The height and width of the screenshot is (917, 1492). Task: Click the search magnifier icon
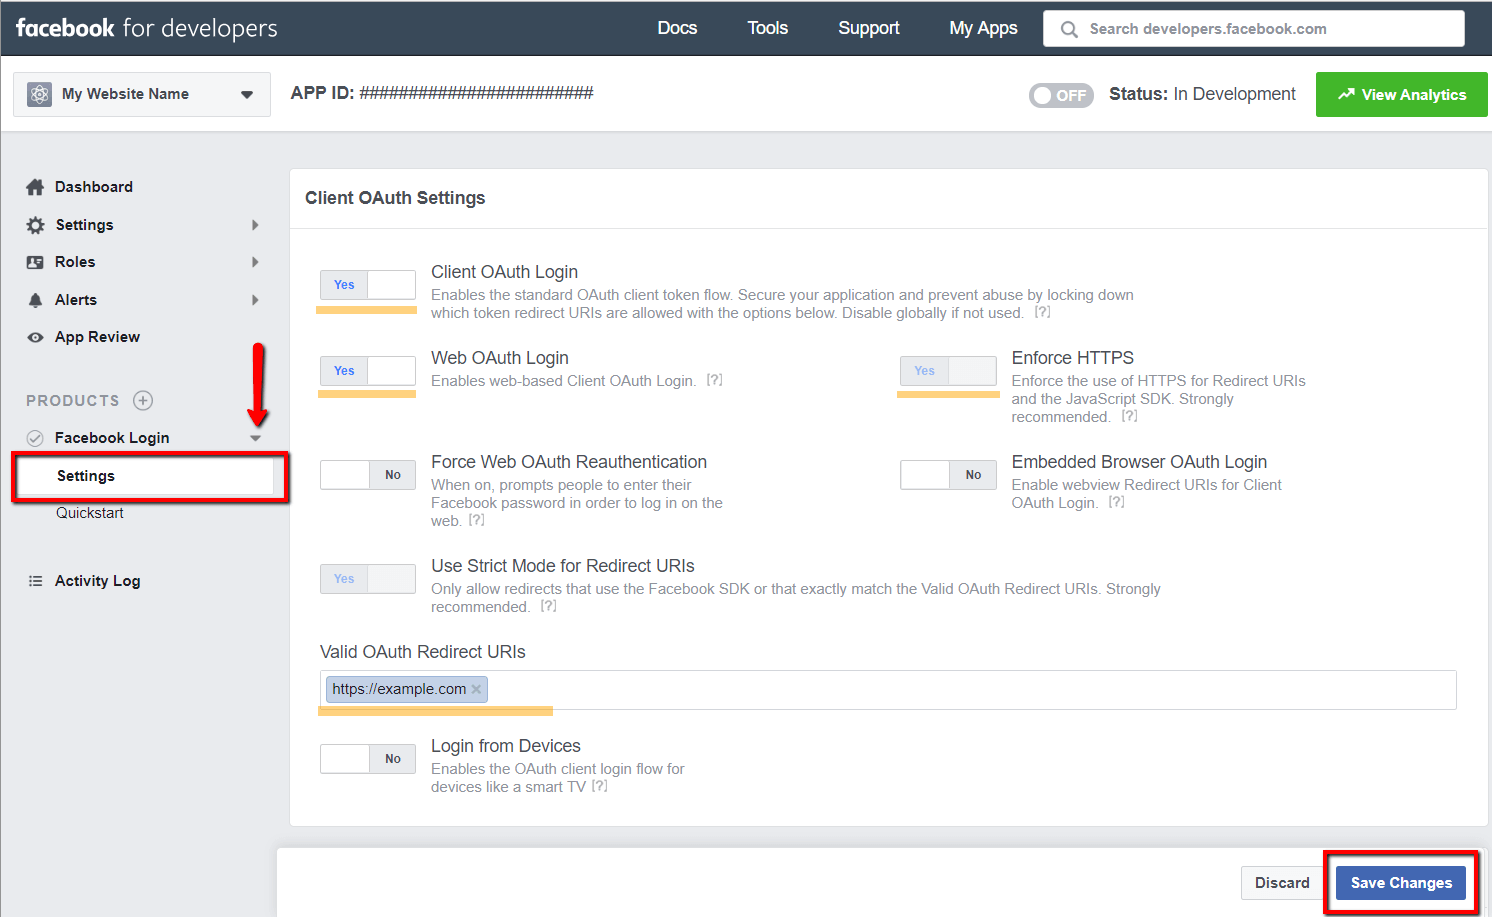1069,29
